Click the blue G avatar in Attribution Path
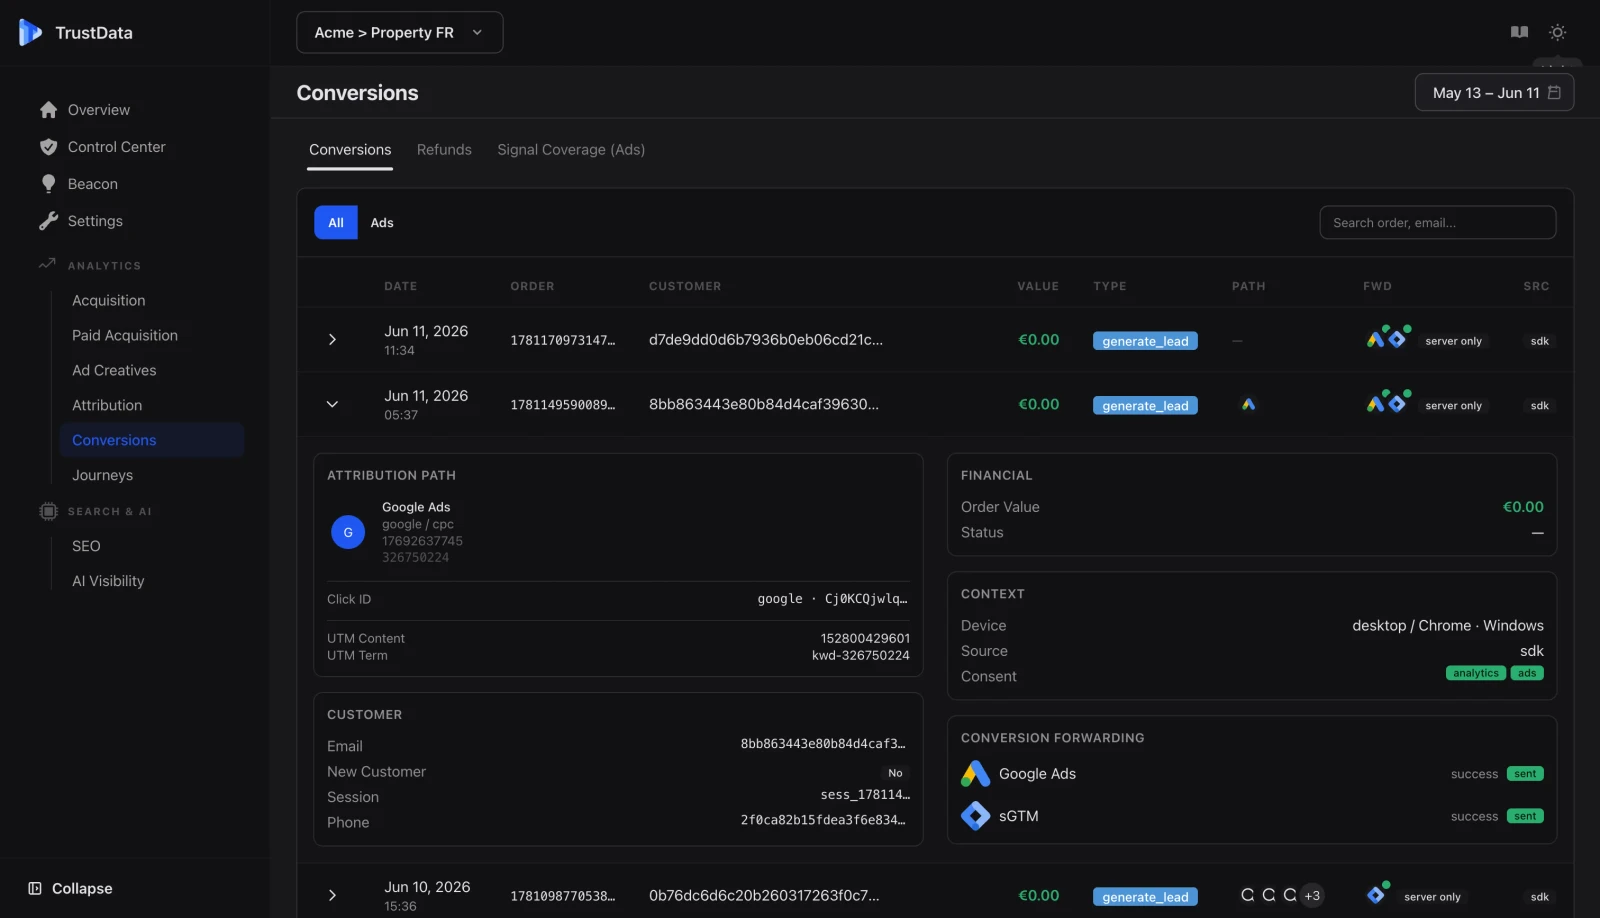This screenshot has height=918, width=1600. [348, 532]
